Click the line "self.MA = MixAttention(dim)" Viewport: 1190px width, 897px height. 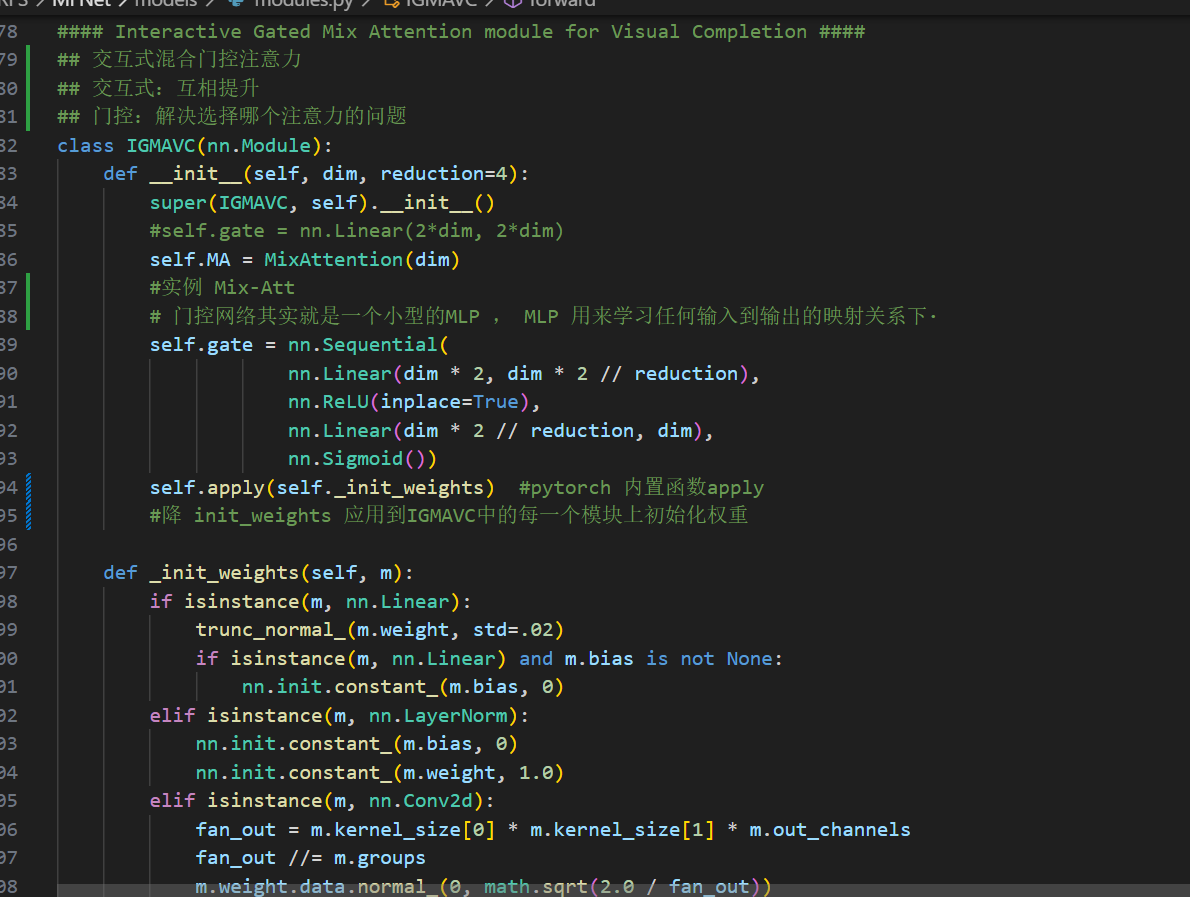304,260
